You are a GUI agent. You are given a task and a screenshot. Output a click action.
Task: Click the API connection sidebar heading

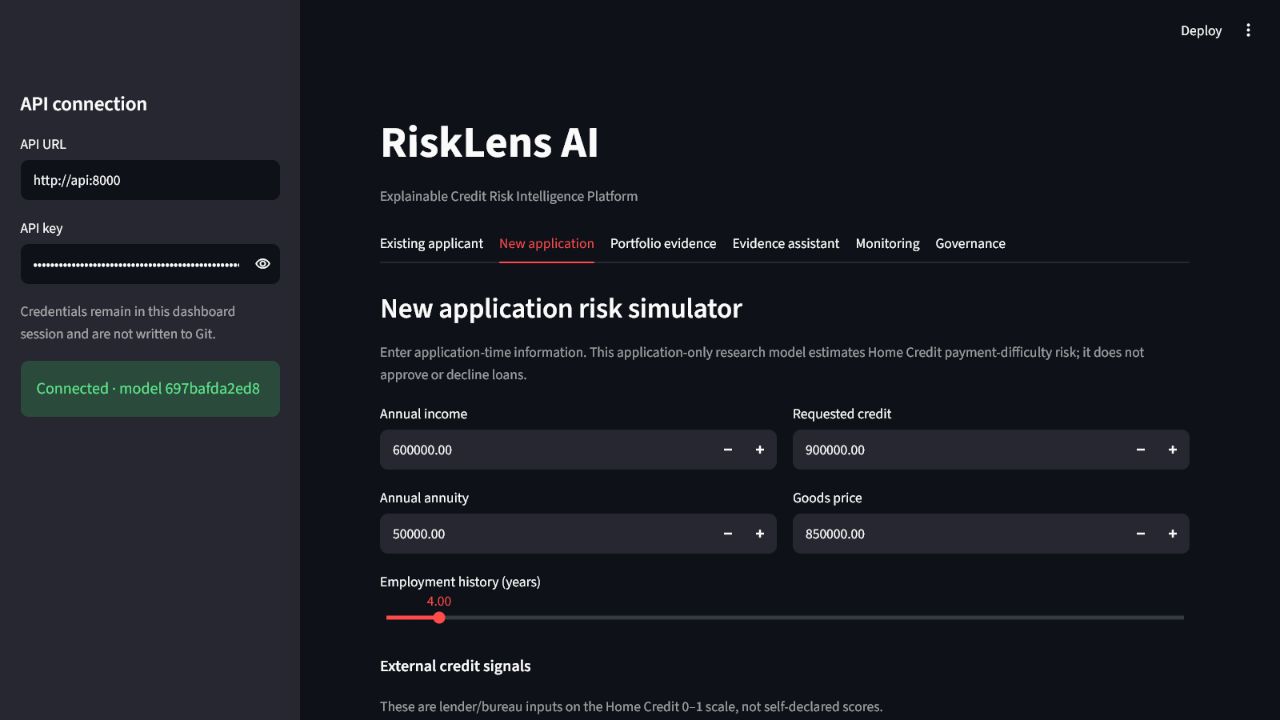pos(84,104)
